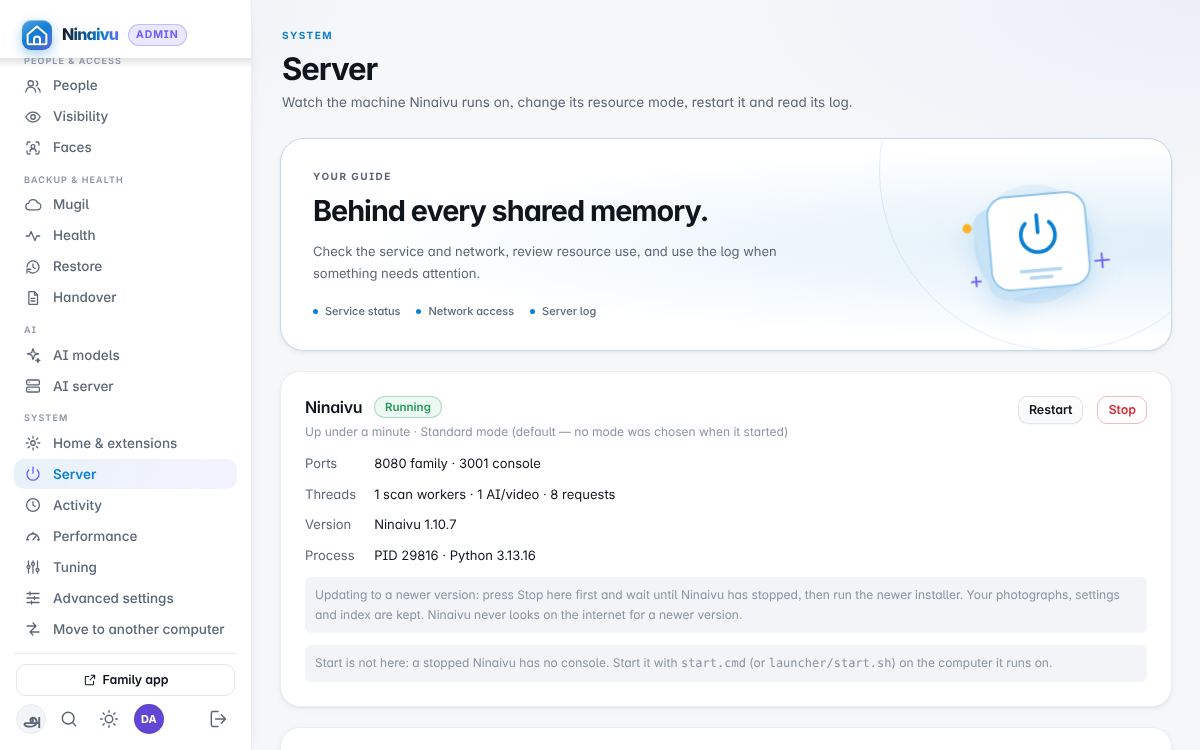Viewport: 1200px width, 750px height.
Task: Sign out using the logout arrow icon
Action: tap(218, 719)
